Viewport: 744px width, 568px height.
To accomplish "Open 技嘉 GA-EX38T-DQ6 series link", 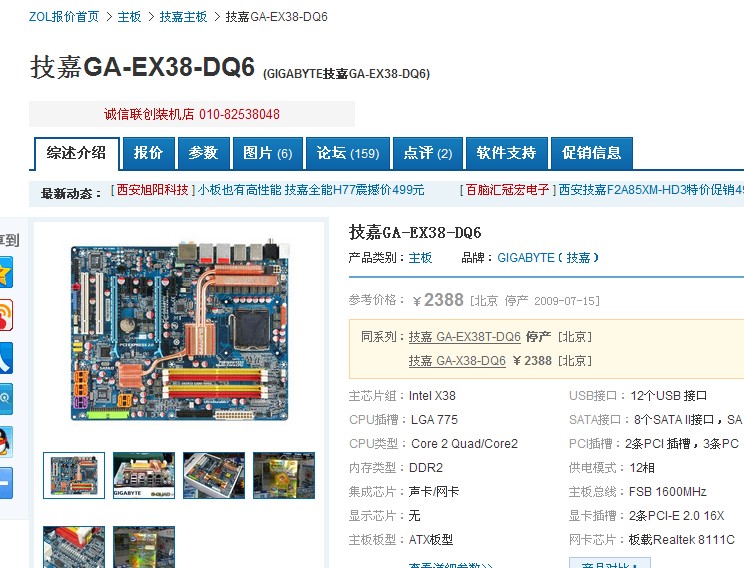I will pyautogui.click(x=465, y=337).
